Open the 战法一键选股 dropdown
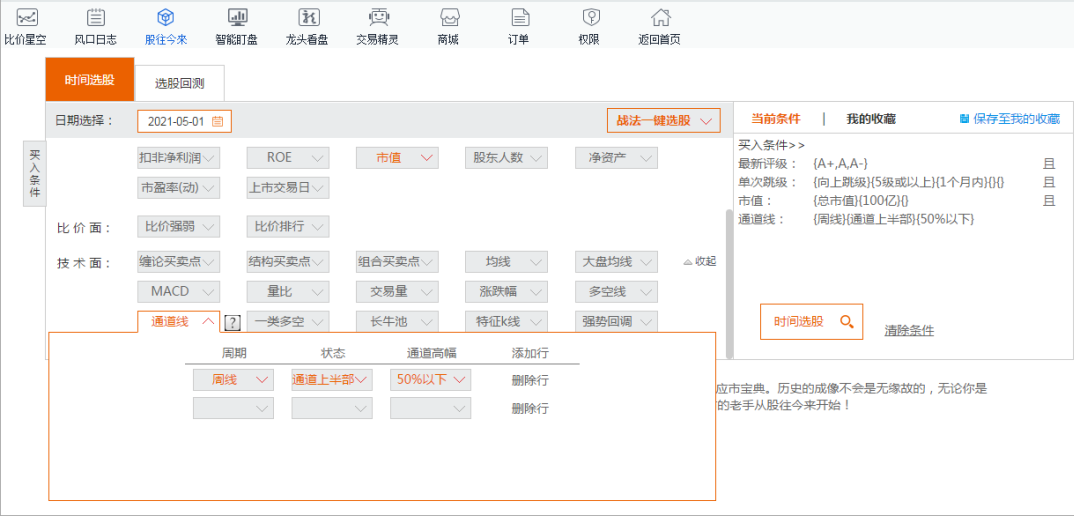 664,121
